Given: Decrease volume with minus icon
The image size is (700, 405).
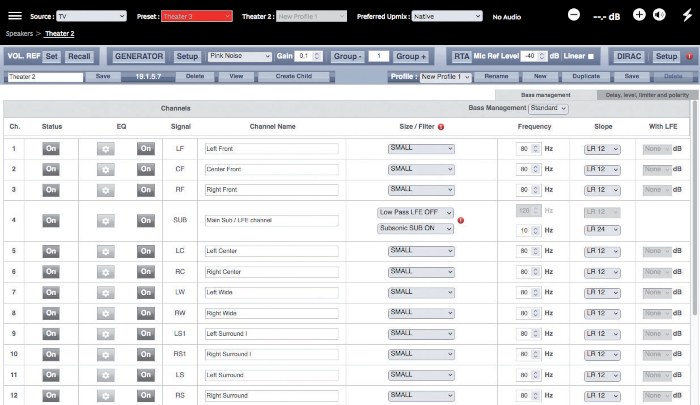Looking at the screenshot, I should tap(574, 16).
